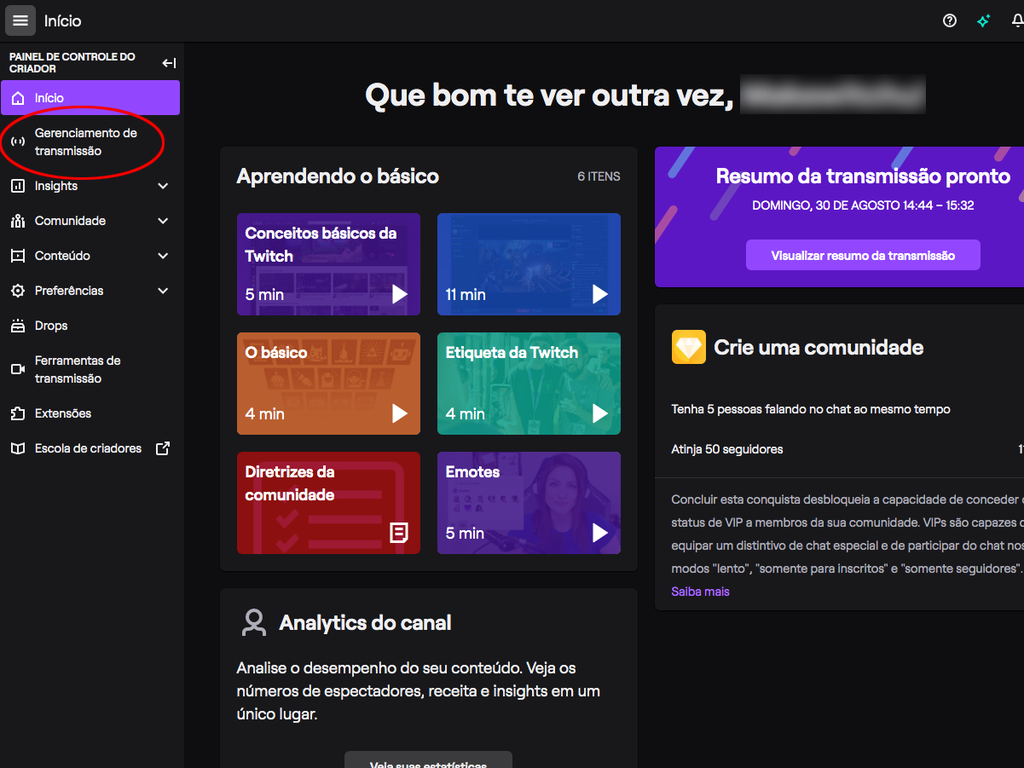Image resolution: width=1024 pixels, height=768 pixels.
Task: Open the O básico orange card
Action: 328,383
